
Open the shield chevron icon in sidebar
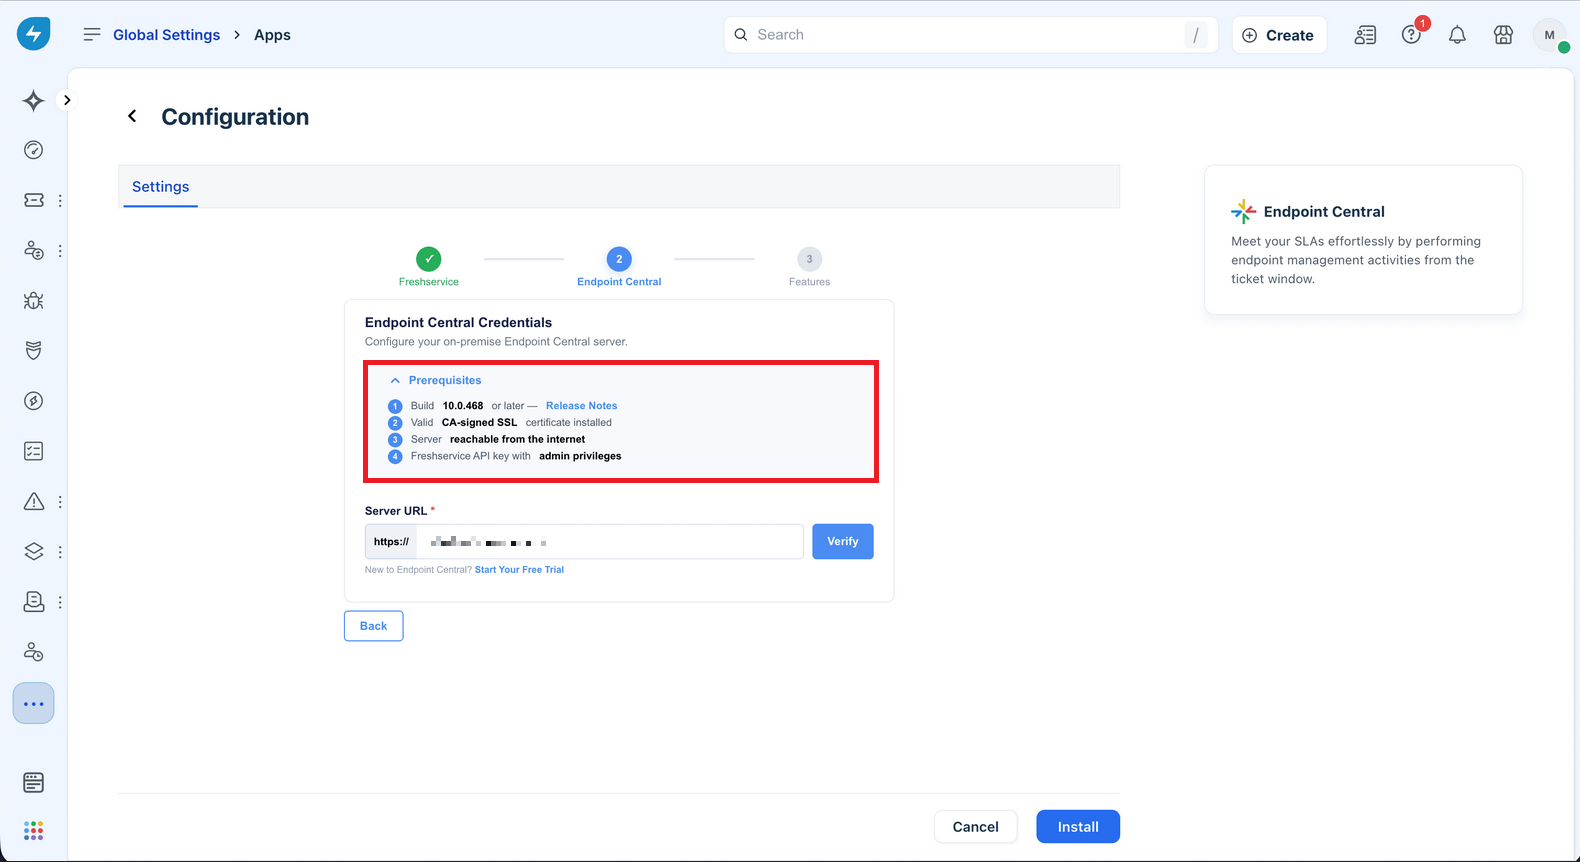tap(33, 350)
